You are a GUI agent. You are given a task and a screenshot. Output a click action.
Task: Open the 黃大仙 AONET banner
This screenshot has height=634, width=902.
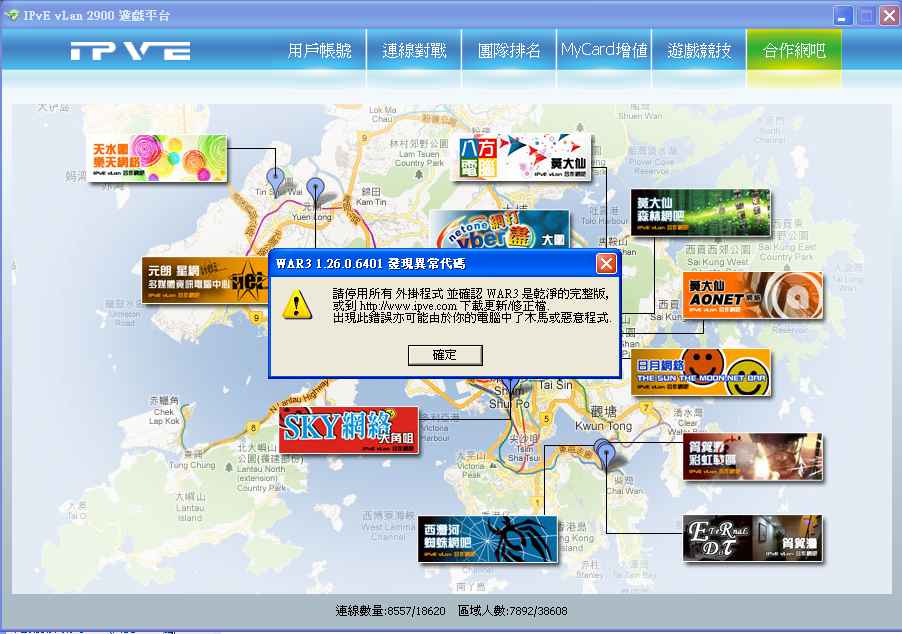pos(752,295)
